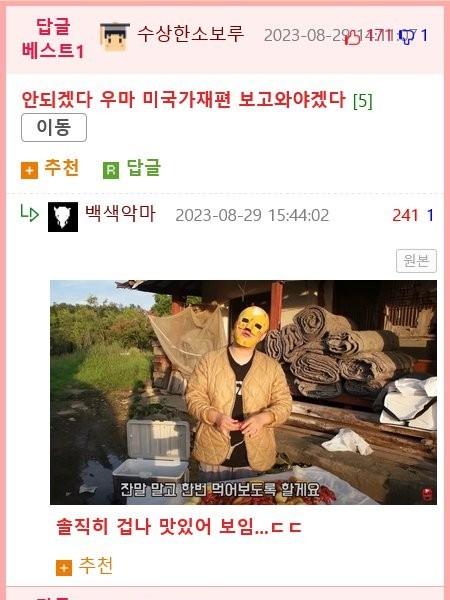Click the red 241 upvote count
The width and height of the screenshot is (450, 600).
pyautogui.click(x=405, y=215)
